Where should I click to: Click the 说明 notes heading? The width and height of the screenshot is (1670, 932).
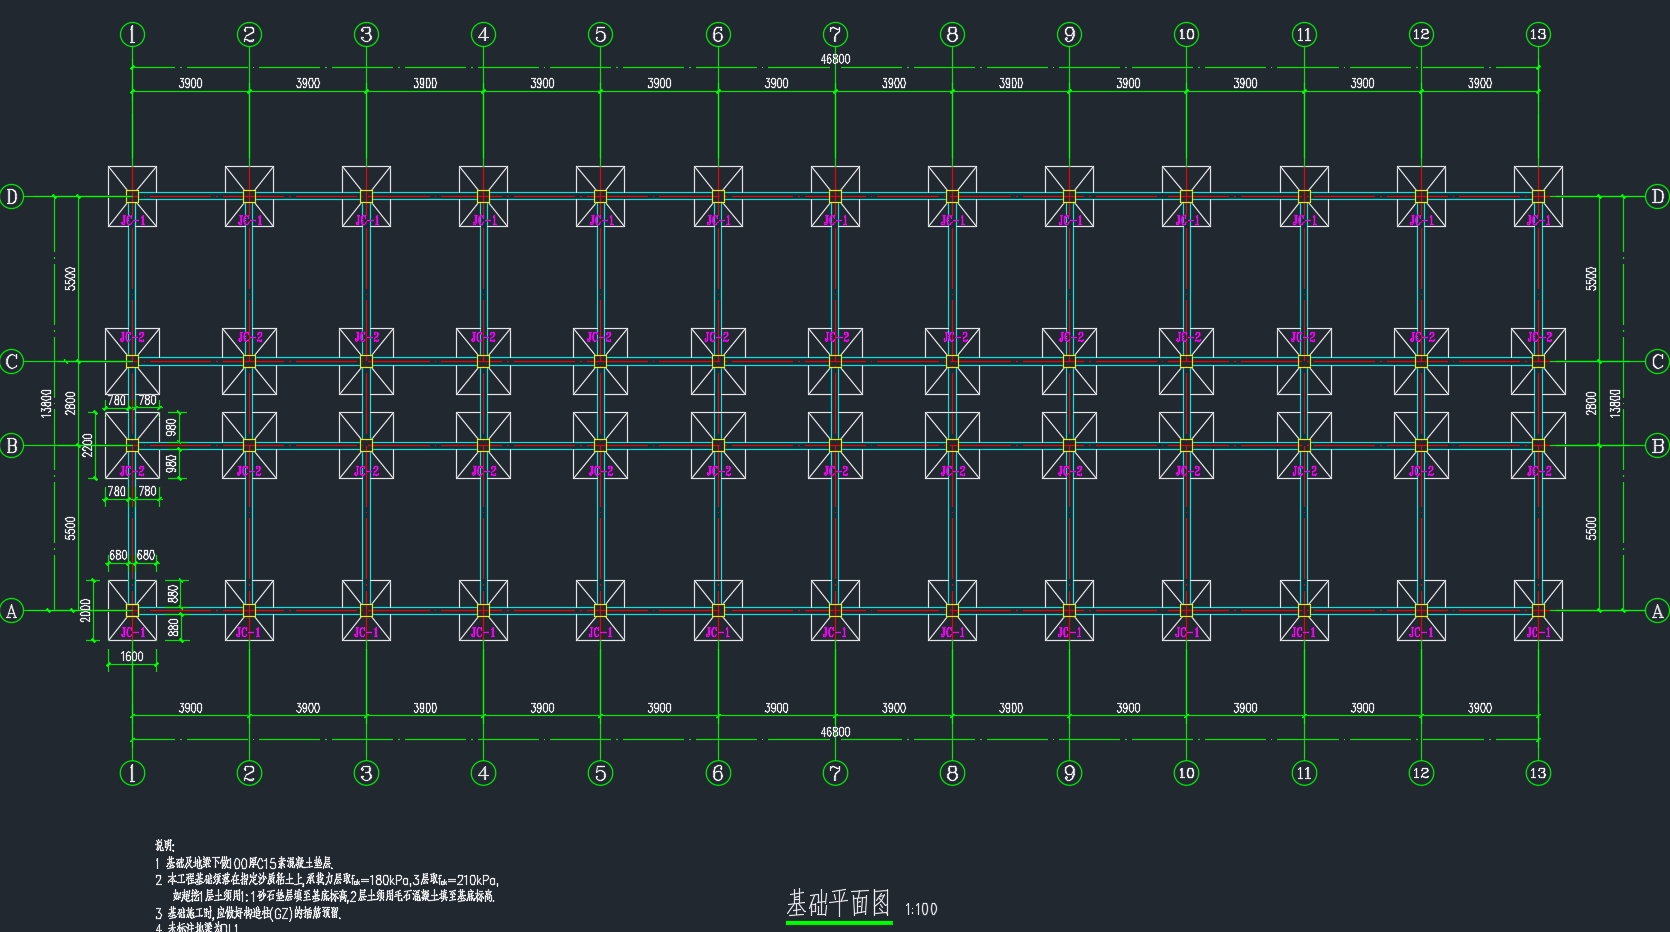[164, 846]
